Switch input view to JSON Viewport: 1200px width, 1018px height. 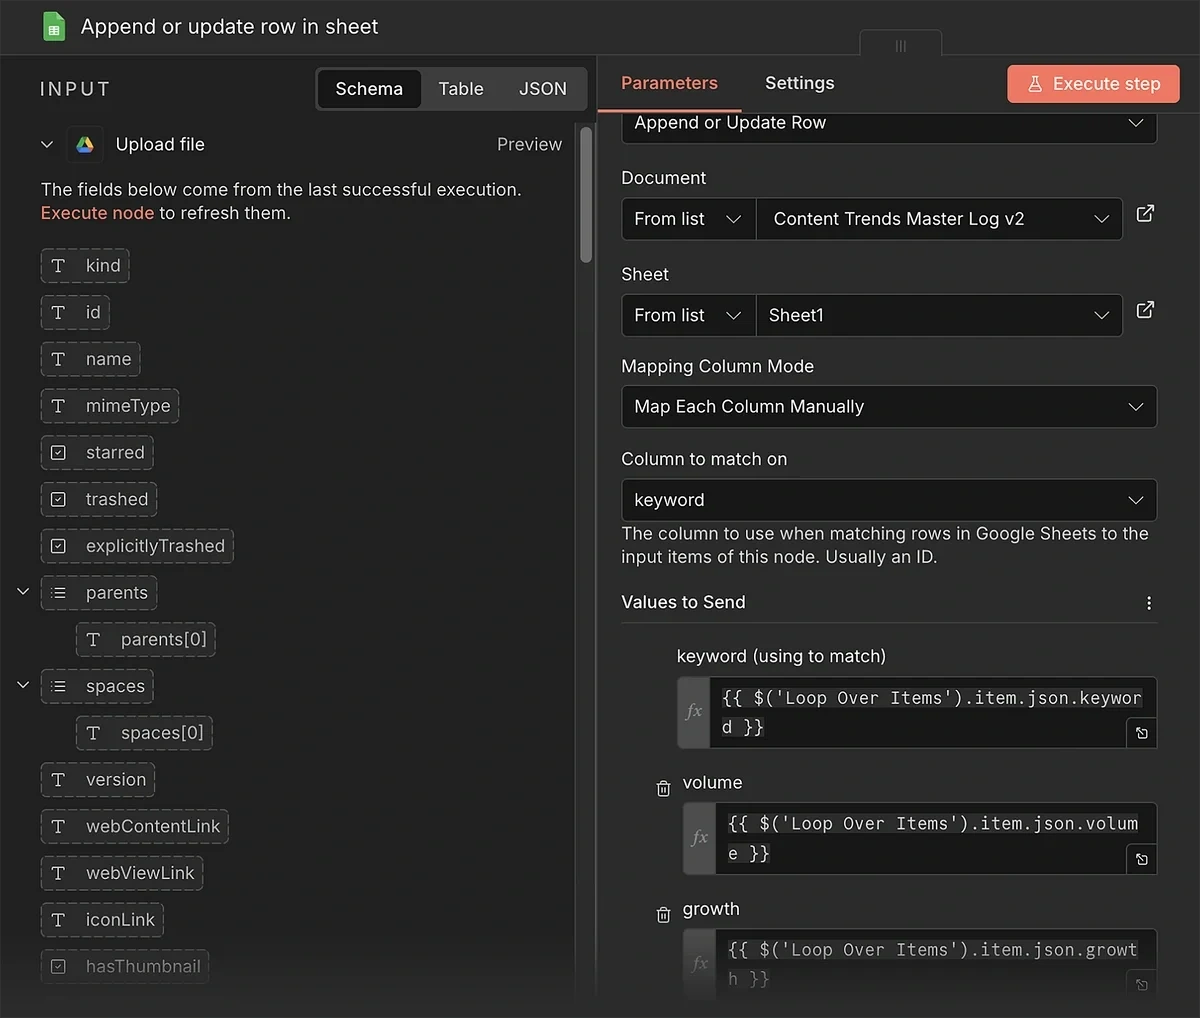click(542, 89)
